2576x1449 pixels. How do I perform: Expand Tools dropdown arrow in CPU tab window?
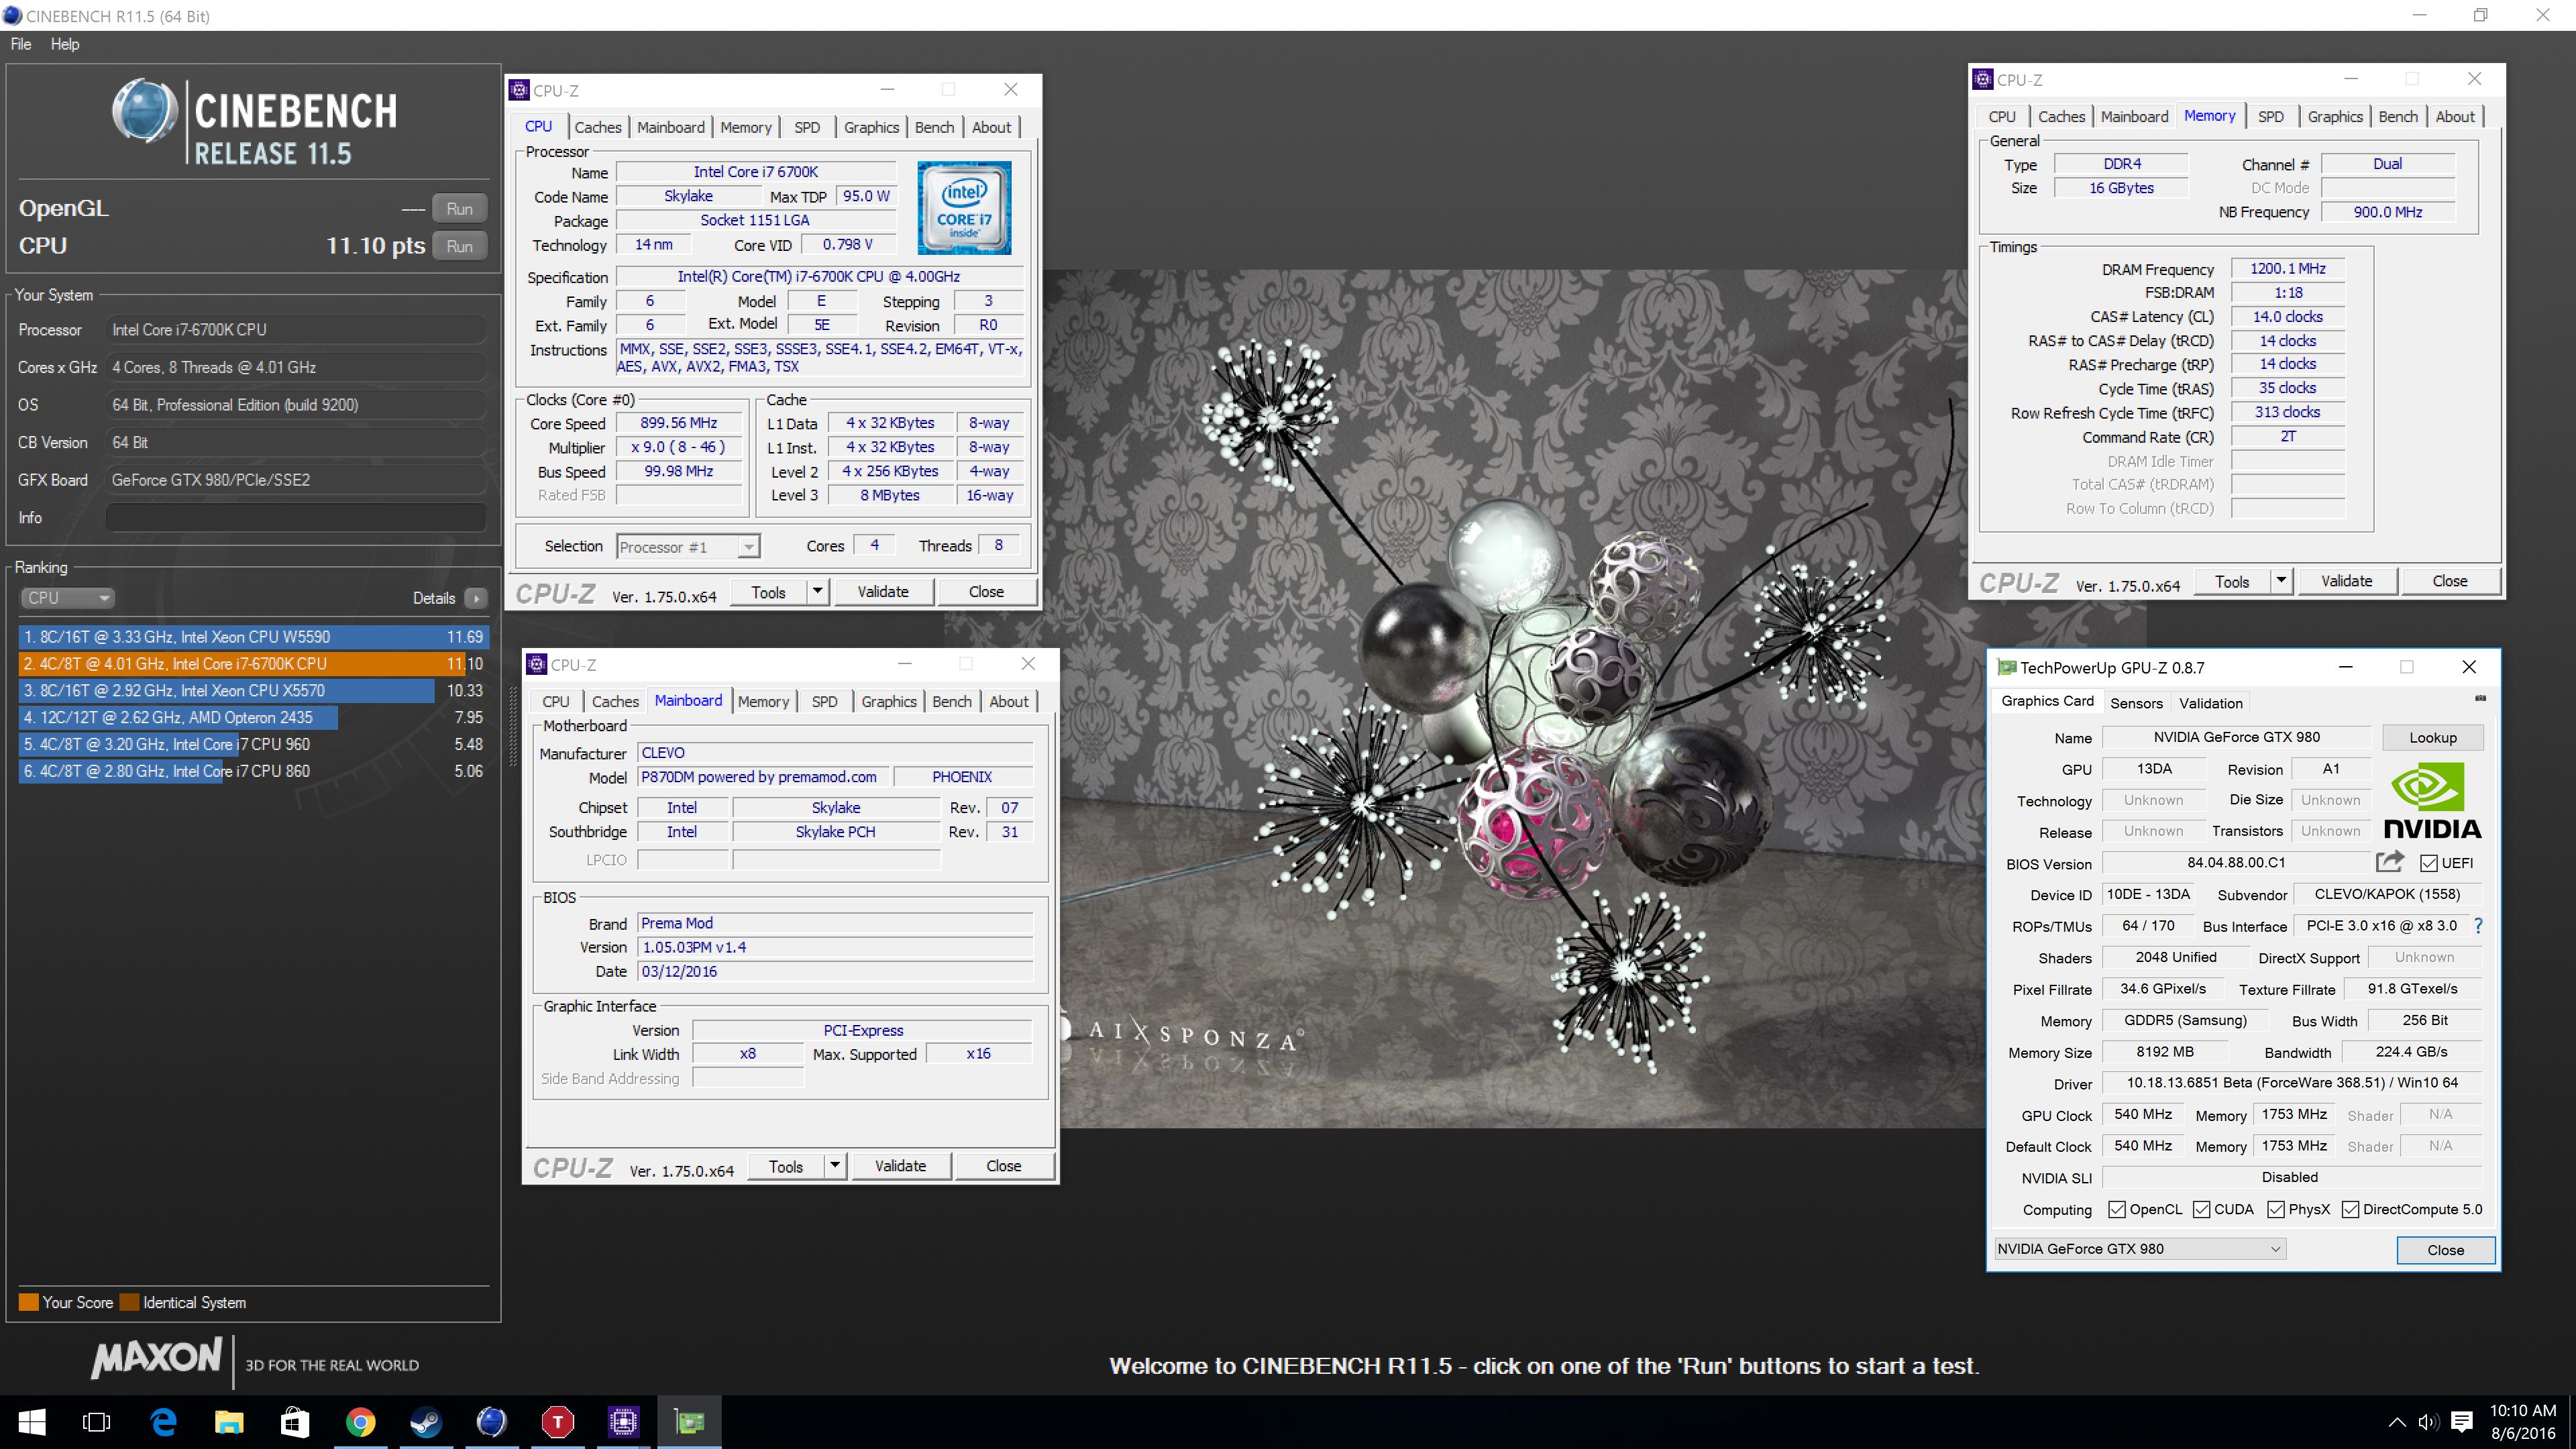tap(817, 592)
